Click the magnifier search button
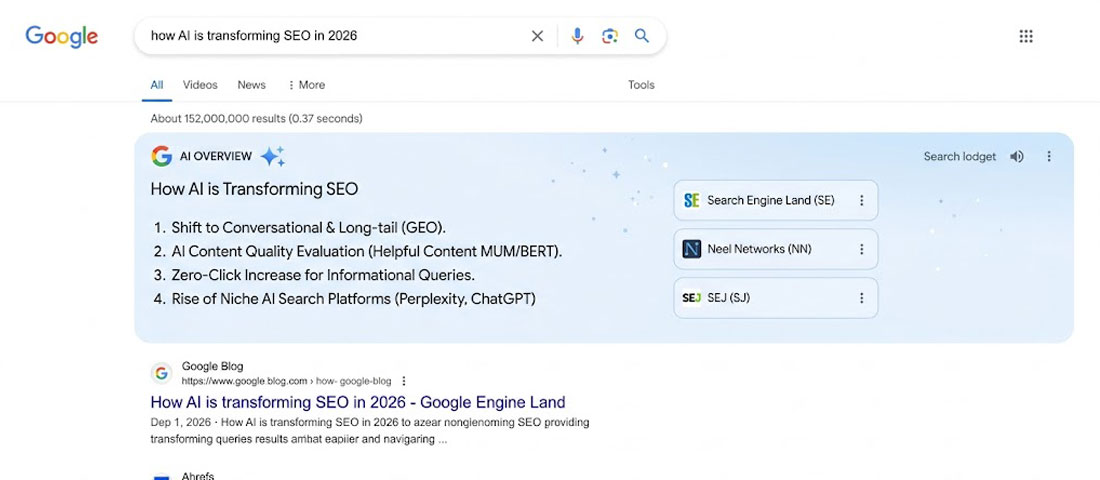This screenshot has height=480, width=1100. pos(642,36)
